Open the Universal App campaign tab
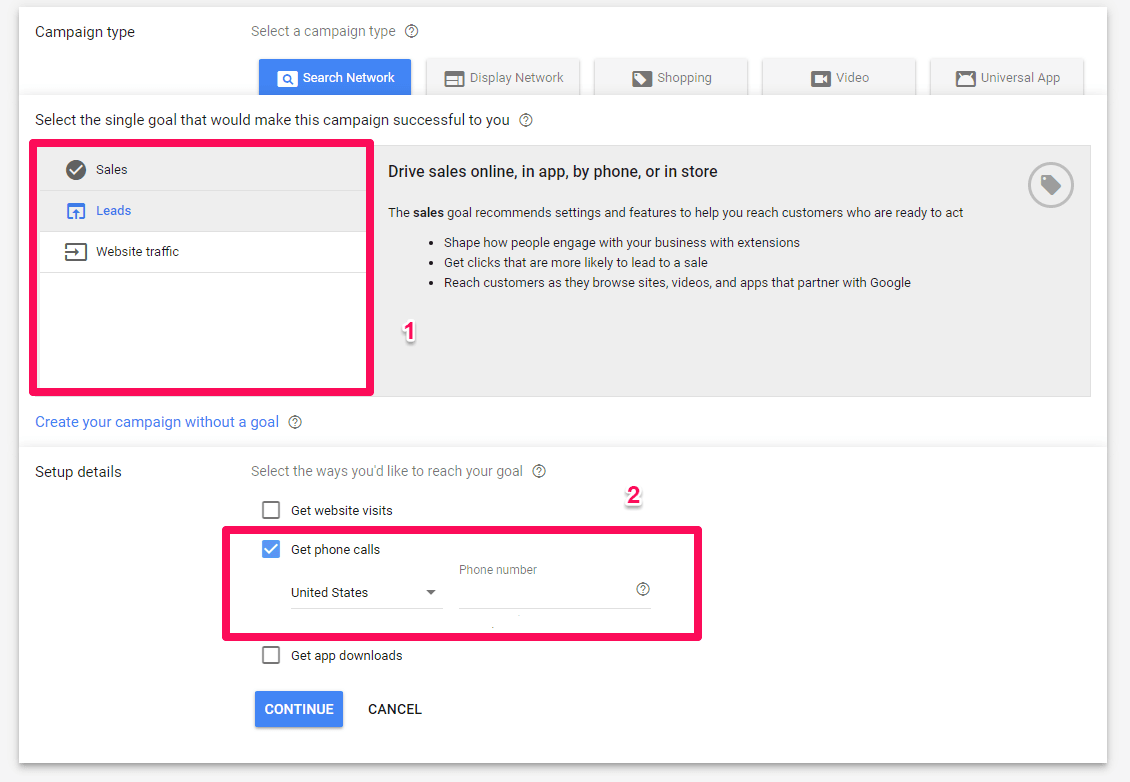 pyautogui.click(x=1007, y=78)
